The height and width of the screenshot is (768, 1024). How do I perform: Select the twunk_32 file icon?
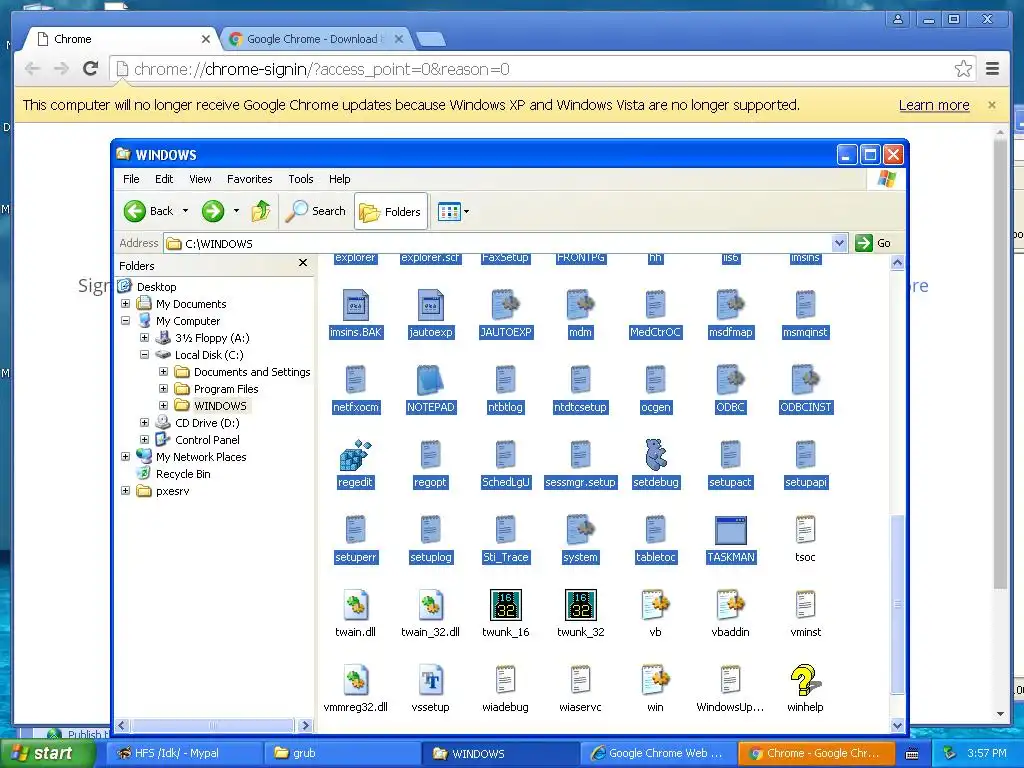(x=581, y=605)
